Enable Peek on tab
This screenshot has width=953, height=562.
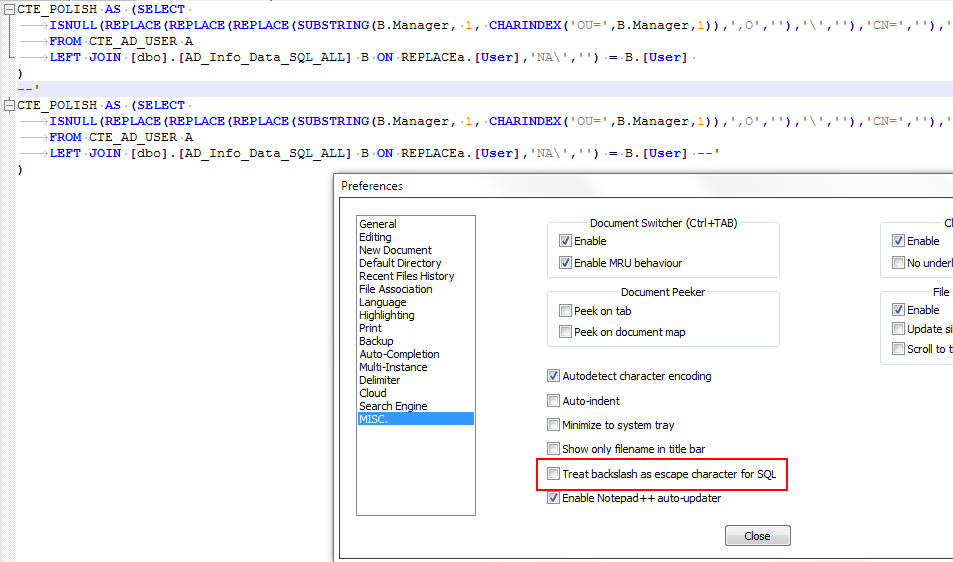(x=565, y=310)
